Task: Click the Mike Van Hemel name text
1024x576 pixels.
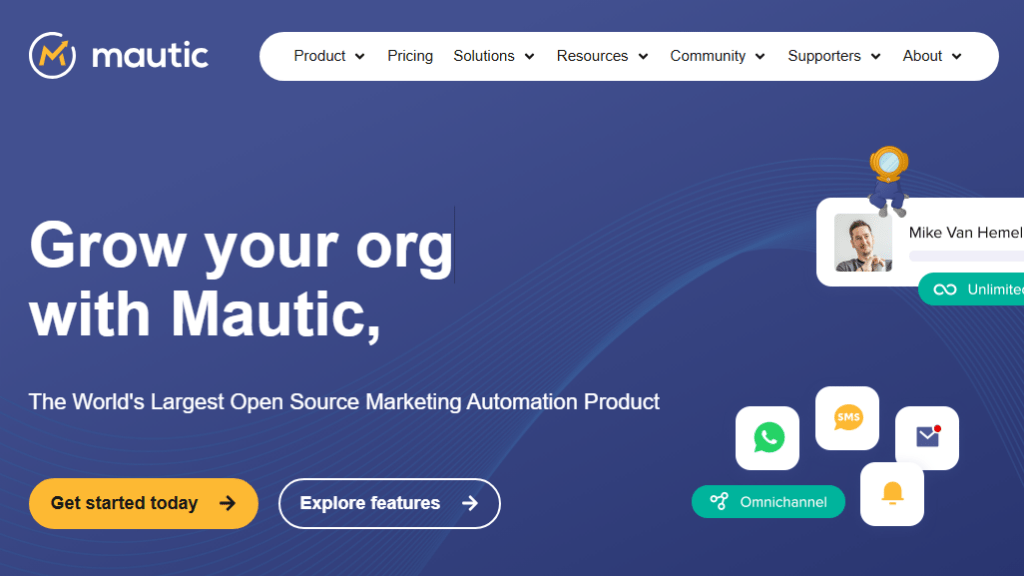Action: 965,232
